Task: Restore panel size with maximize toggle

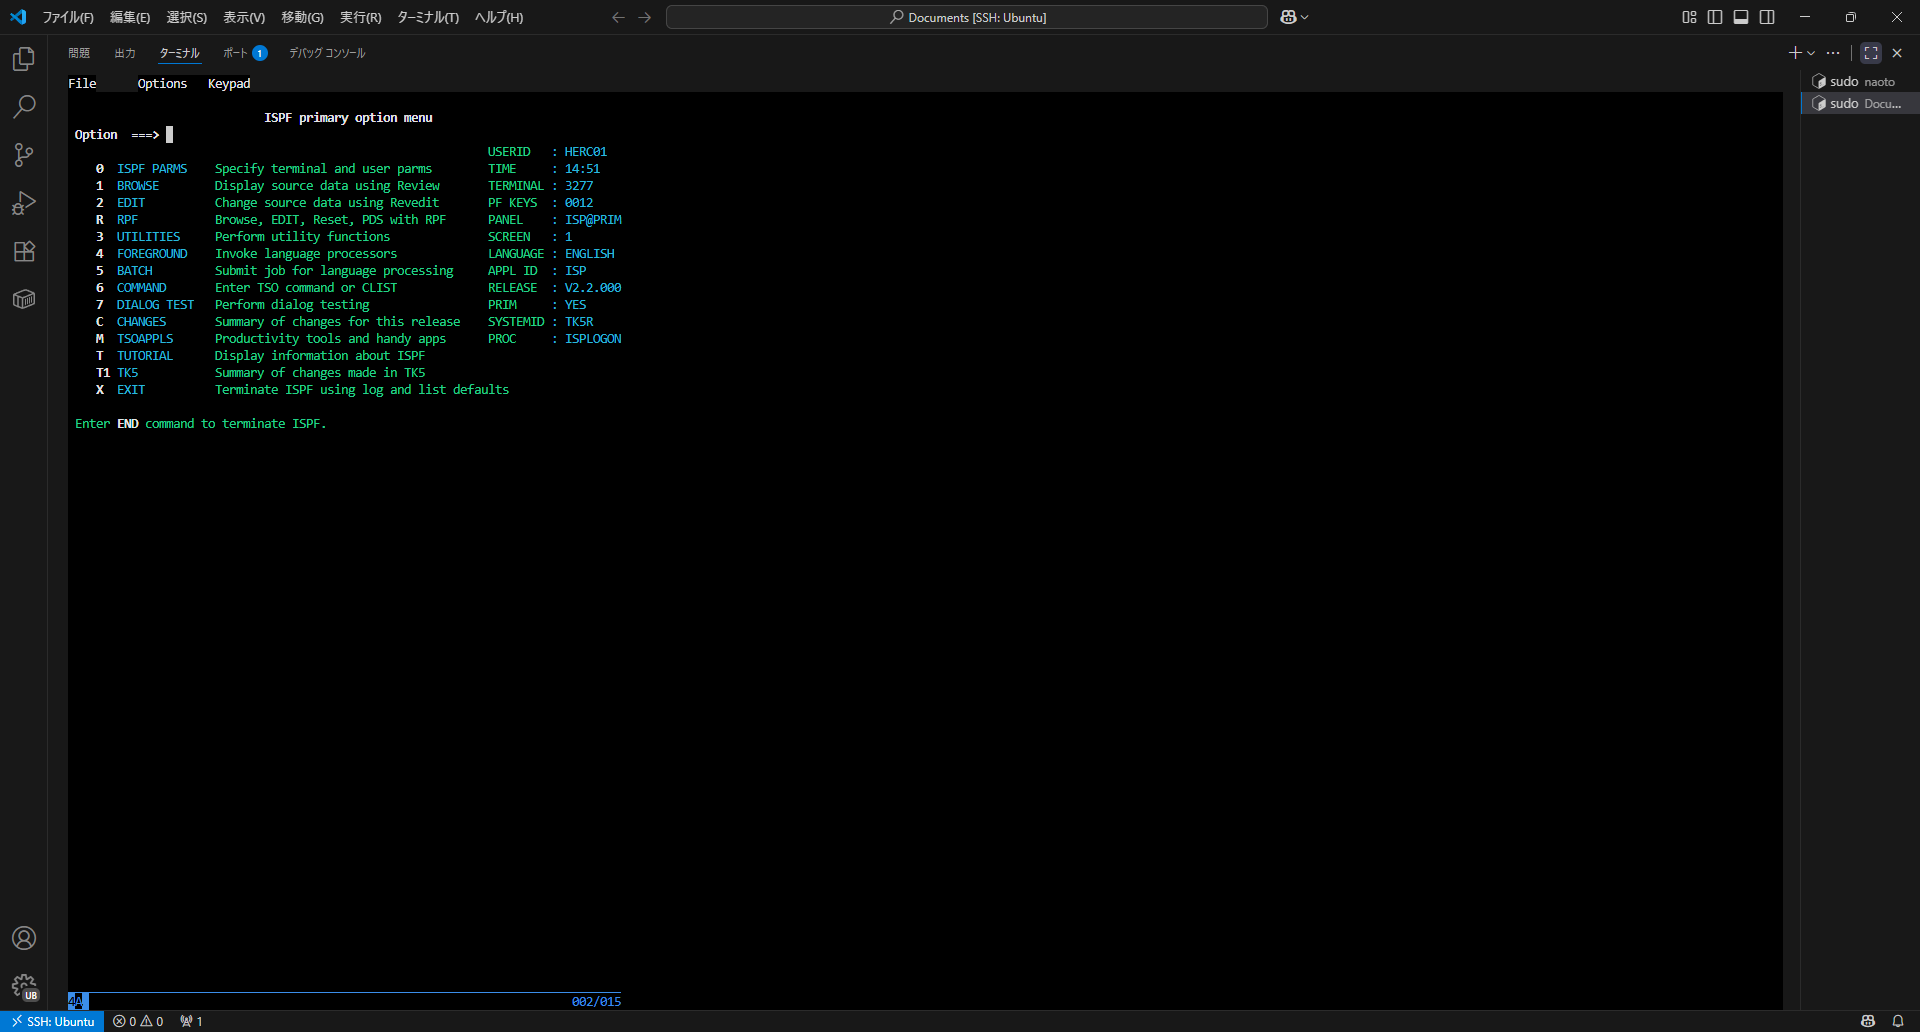Action: pyautogui.click(x=1871, y=53)
